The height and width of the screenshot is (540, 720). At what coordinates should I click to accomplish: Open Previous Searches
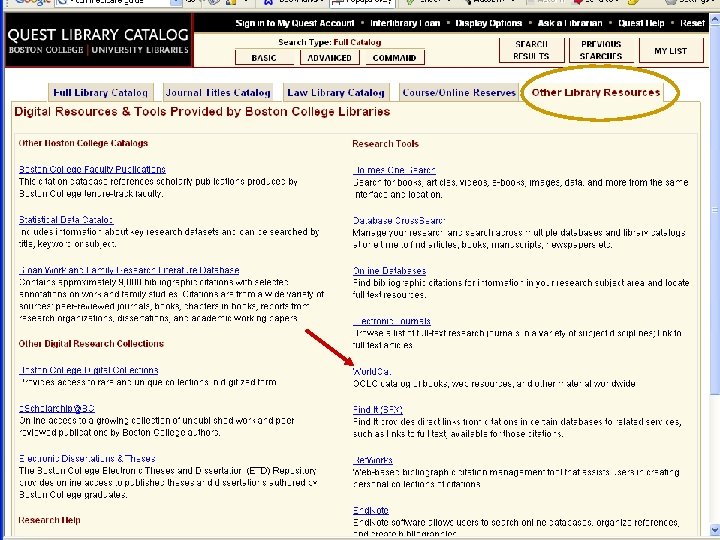point(601,50)
